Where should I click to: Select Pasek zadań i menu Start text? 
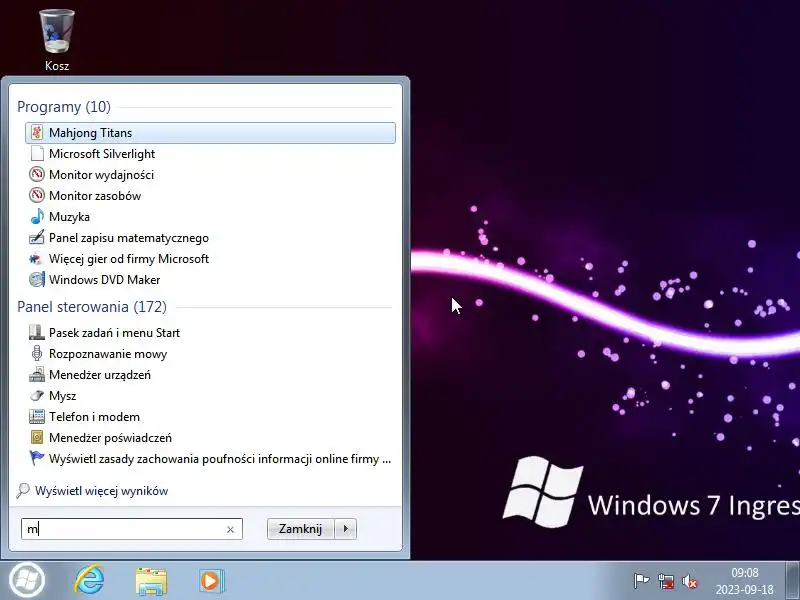point(114,333)
